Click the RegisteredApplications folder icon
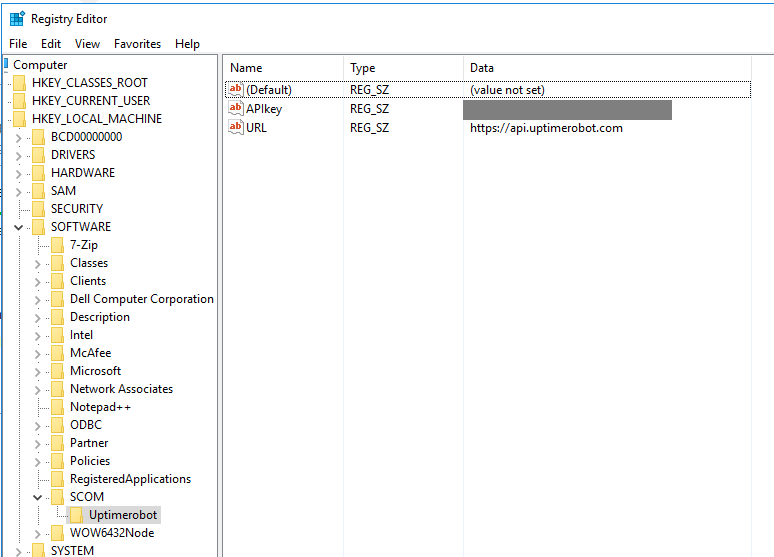The image size is (774, 557). [x=57, y=479]
